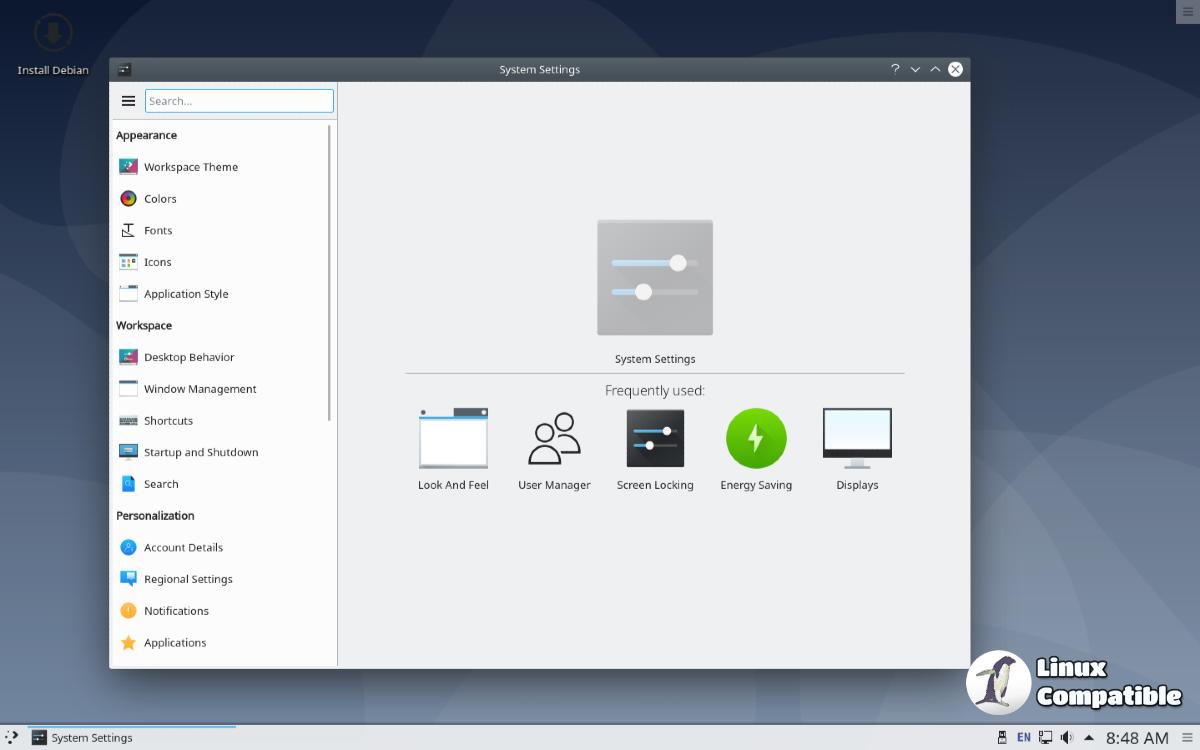Open the application launcher in the taskbar
Image resolution: width=1200 pixels, height=750 pixels.
[x=12, y=738]
